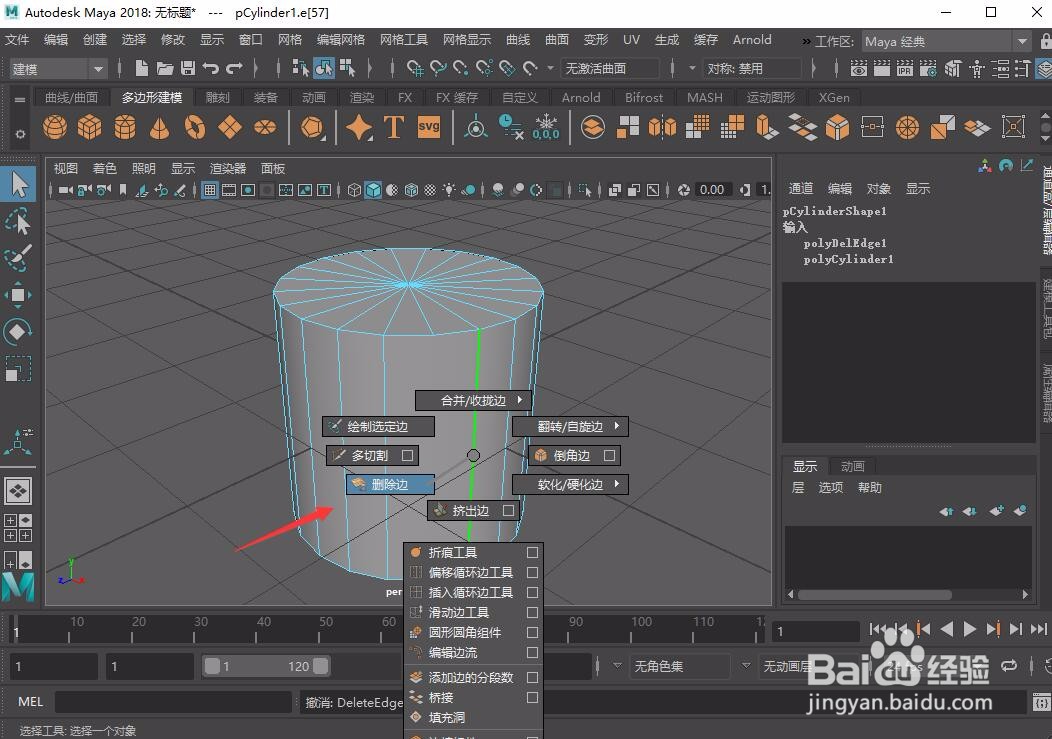Activate the Move tool
Screen dimensions: 1052x739
click(x=19, y=295)
